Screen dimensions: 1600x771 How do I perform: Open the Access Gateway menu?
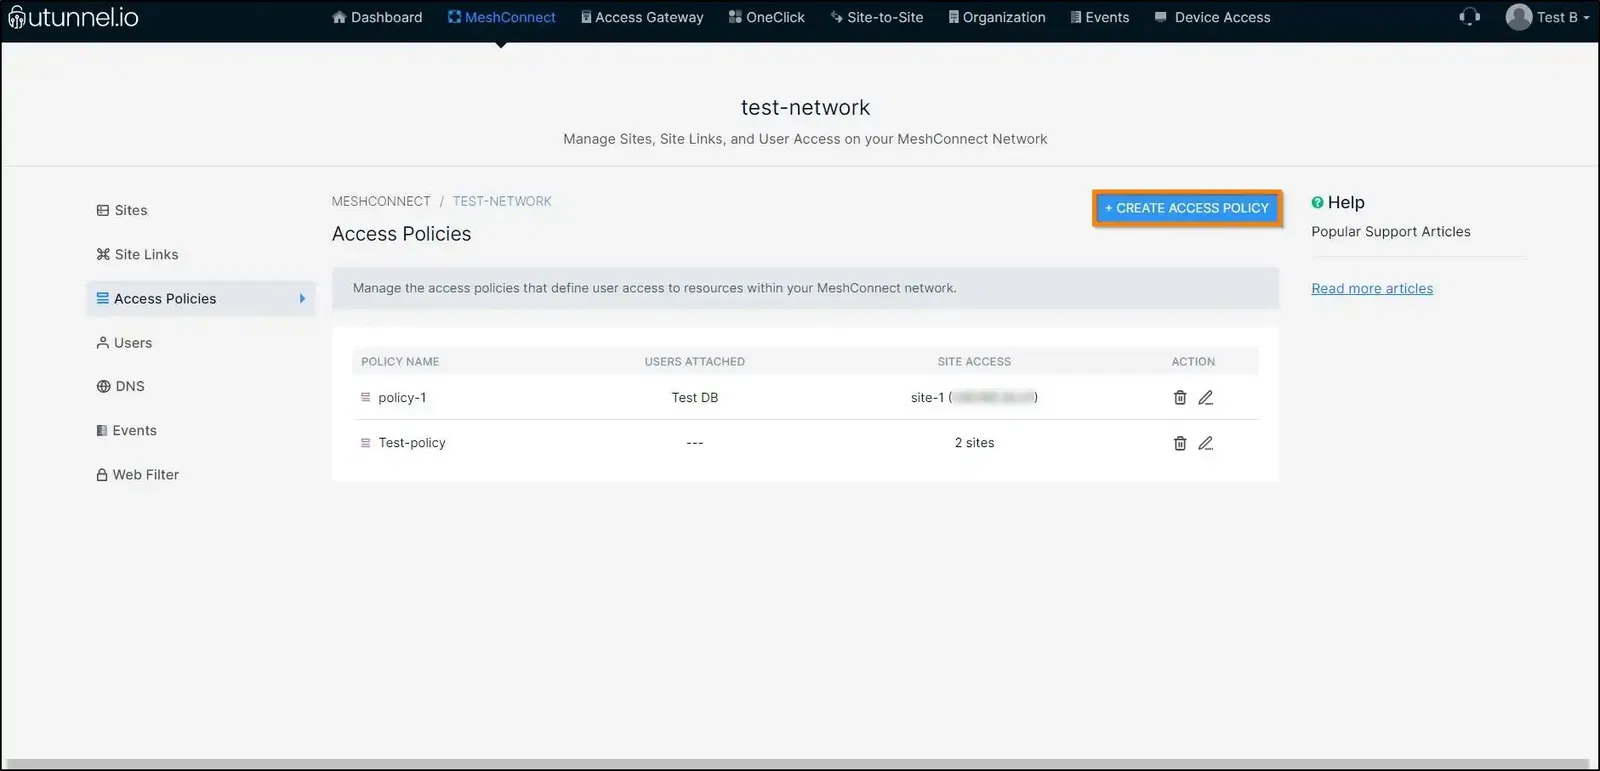click(642, 17)
